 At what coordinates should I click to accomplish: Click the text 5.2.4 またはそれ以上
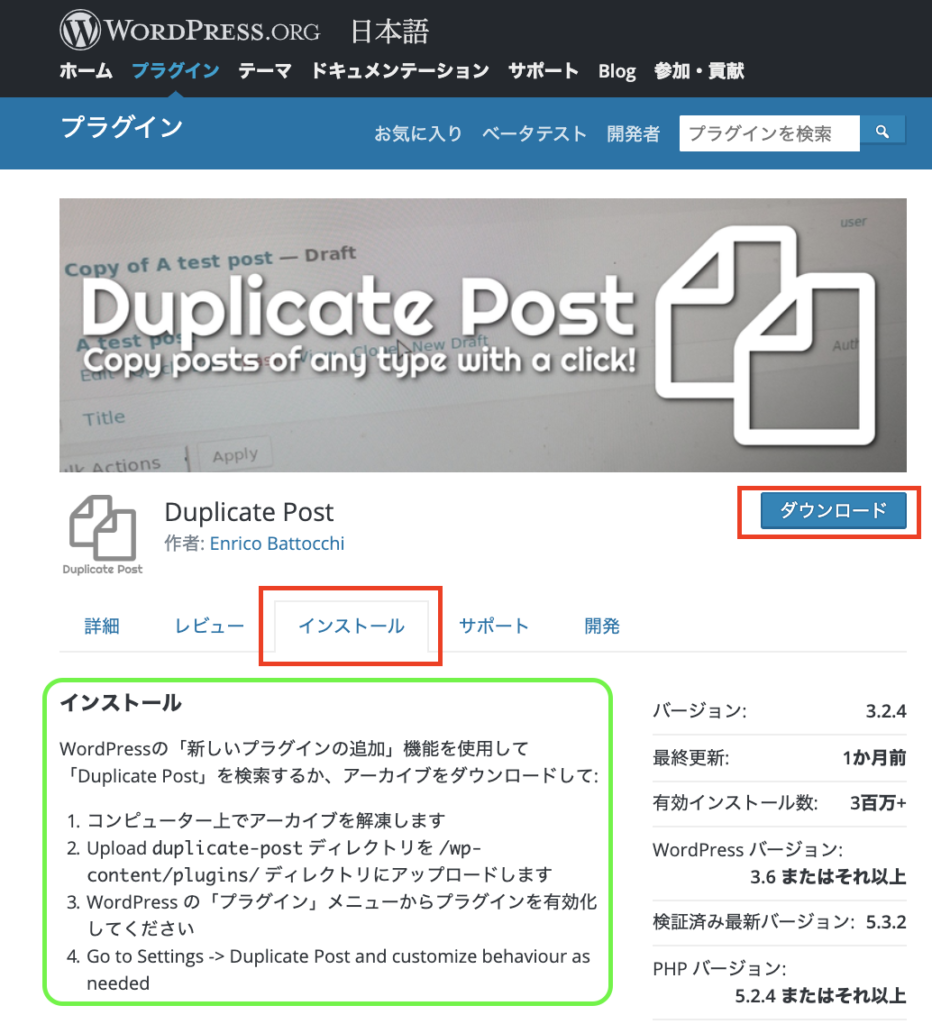pyautogui.click(x=820, y=996)
